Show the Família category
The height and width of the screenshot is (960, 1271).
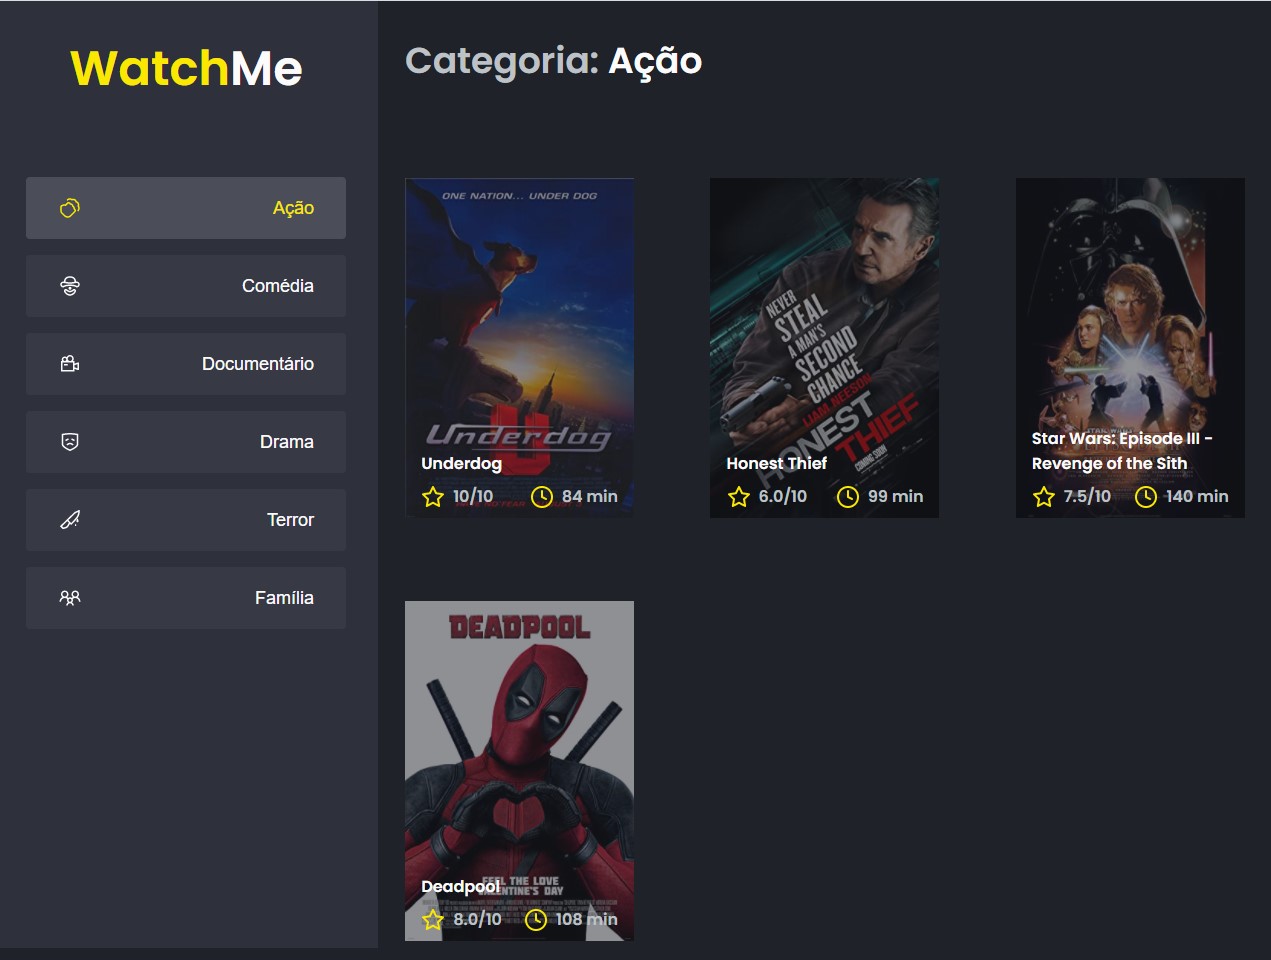point(186,598)
